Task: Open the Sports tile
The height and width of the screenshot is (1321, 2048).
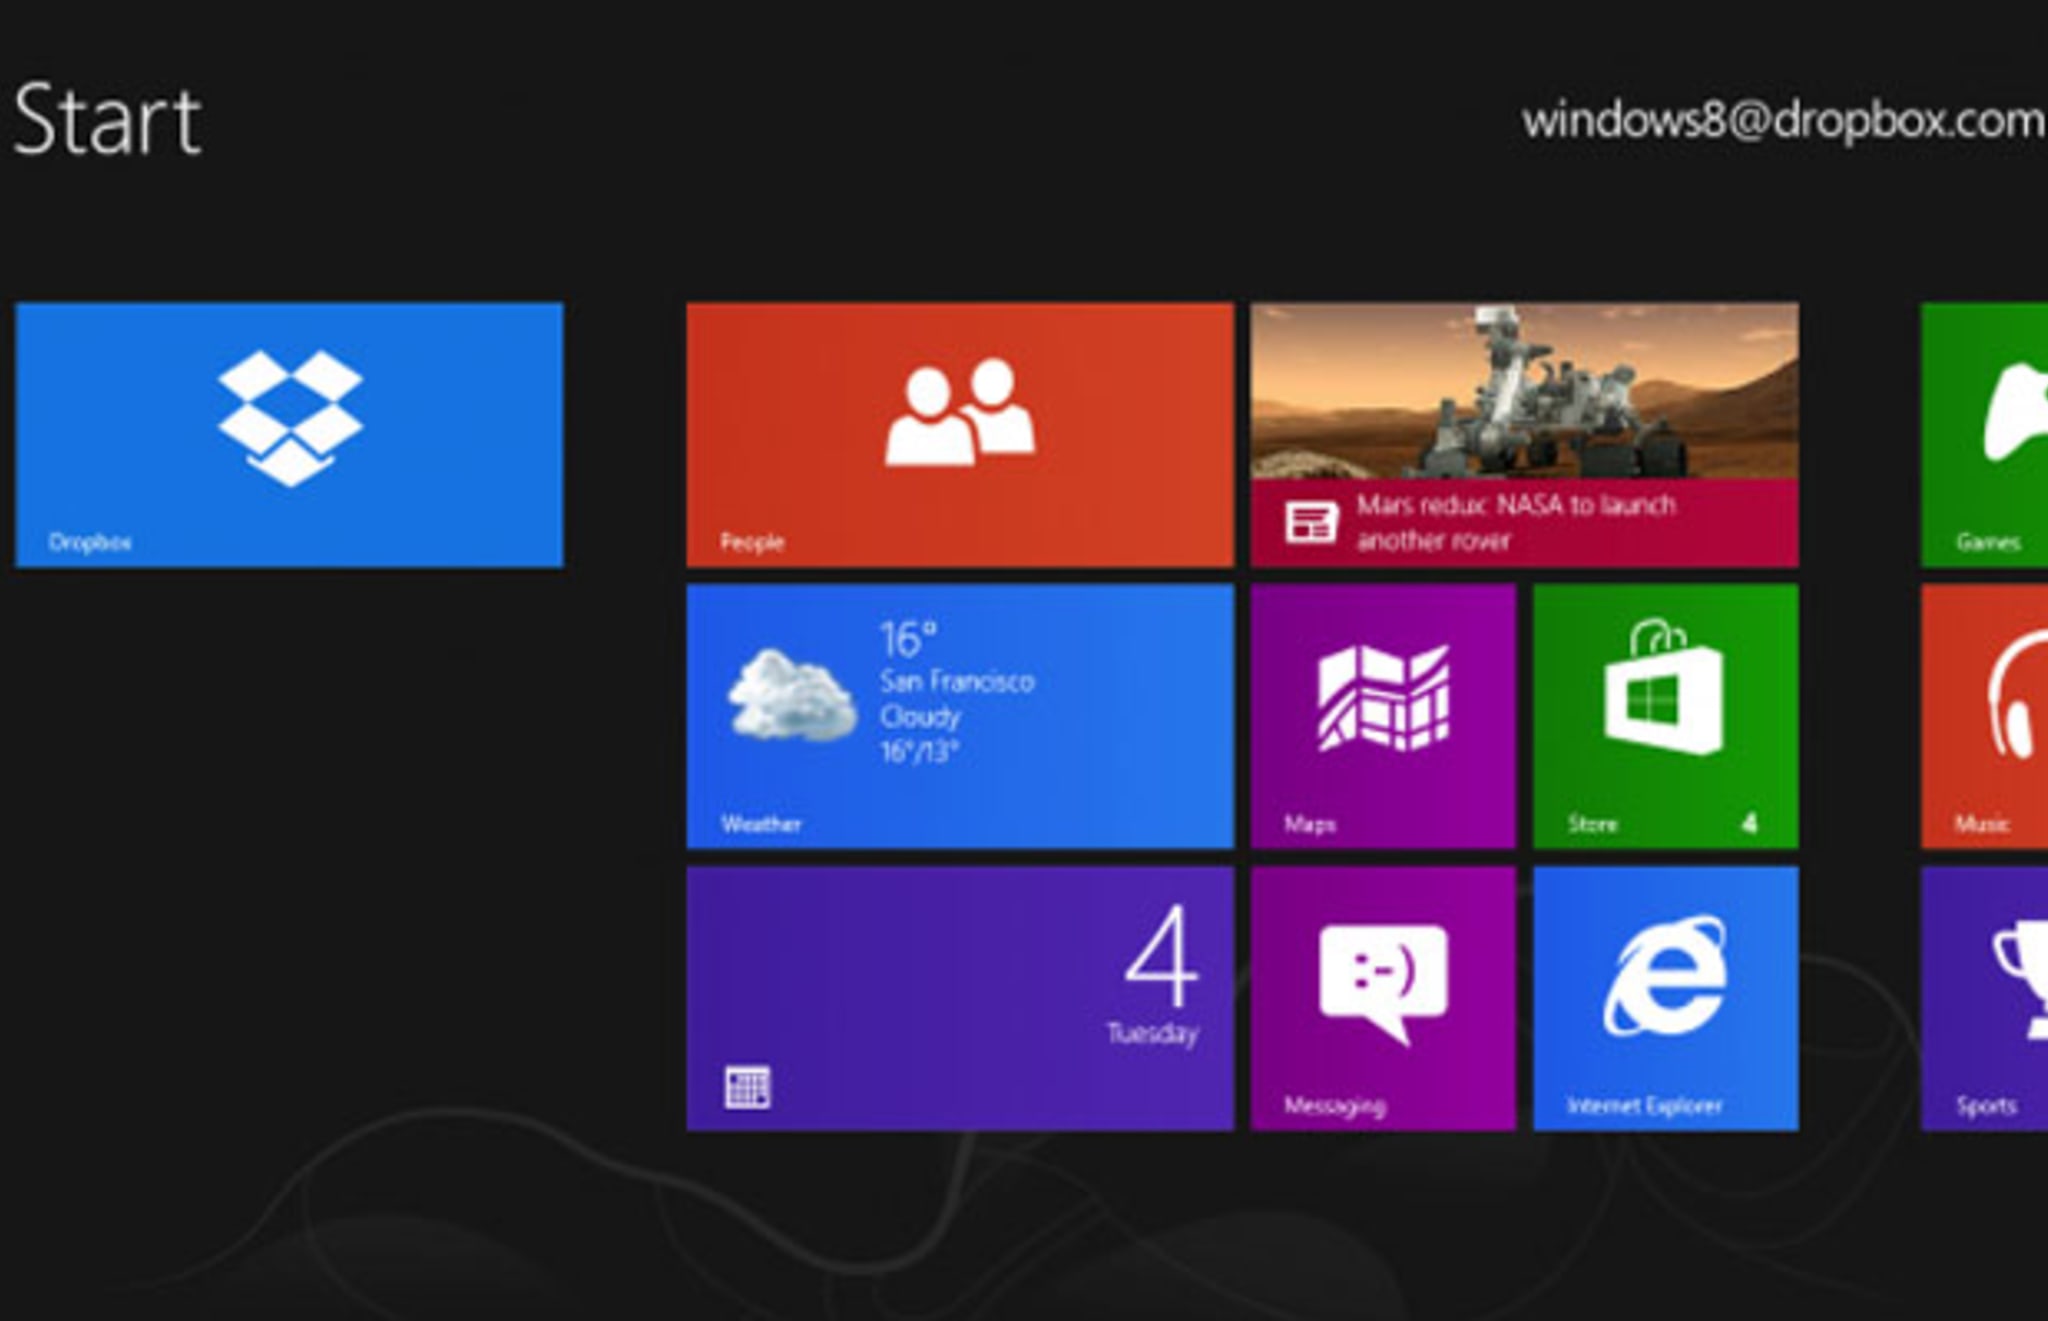Action: [x=1985, y=999]
